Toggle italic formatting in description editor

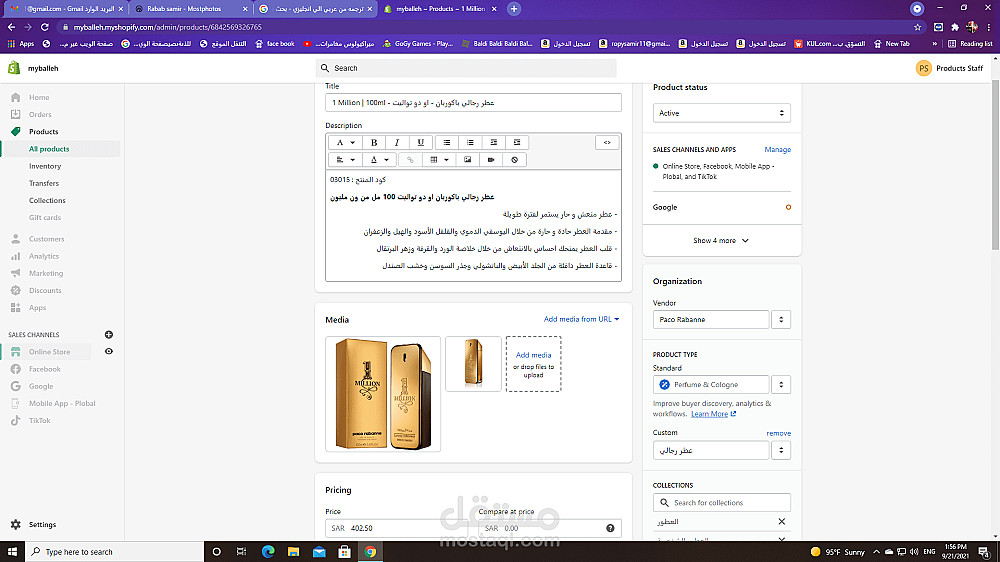(x=397, y=142)
